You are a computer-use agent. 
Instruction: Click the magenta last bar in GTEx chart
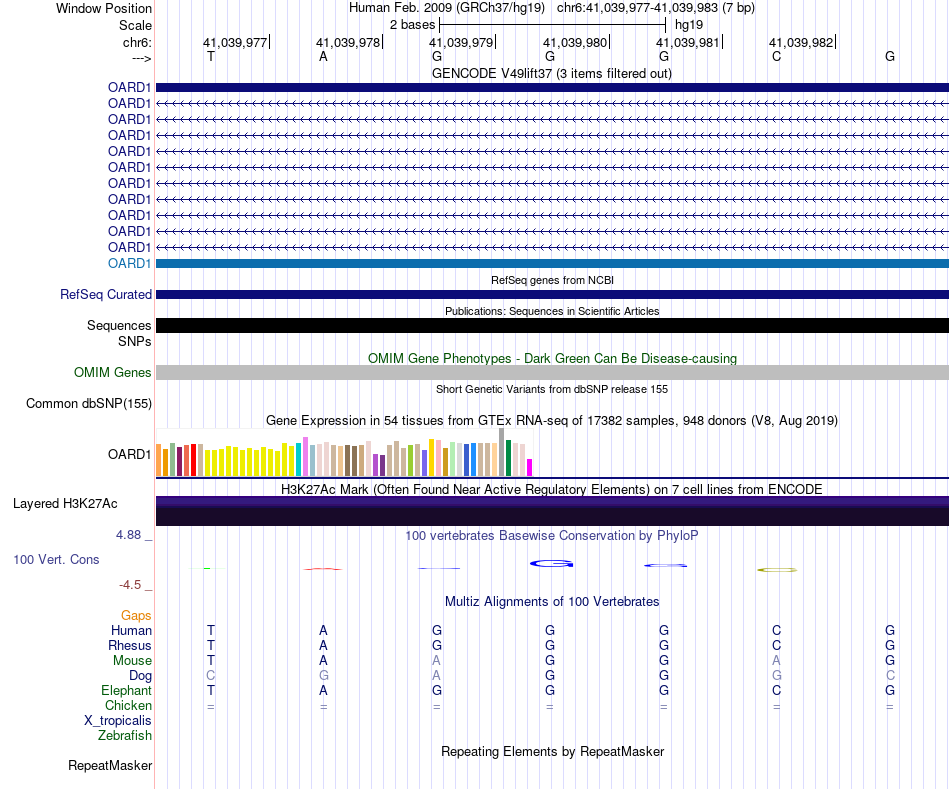click(x=530, y=467)
